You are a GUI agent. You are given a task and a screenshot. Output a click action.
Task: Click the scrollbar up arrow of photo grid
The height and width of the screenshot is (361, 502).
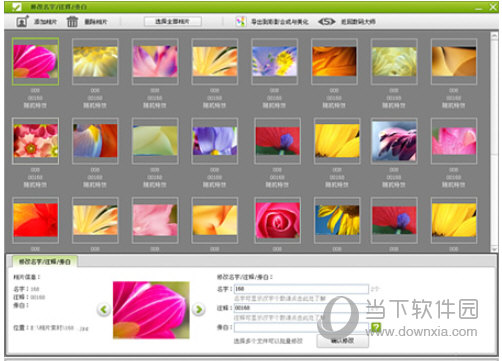click(x=494, y=36)
